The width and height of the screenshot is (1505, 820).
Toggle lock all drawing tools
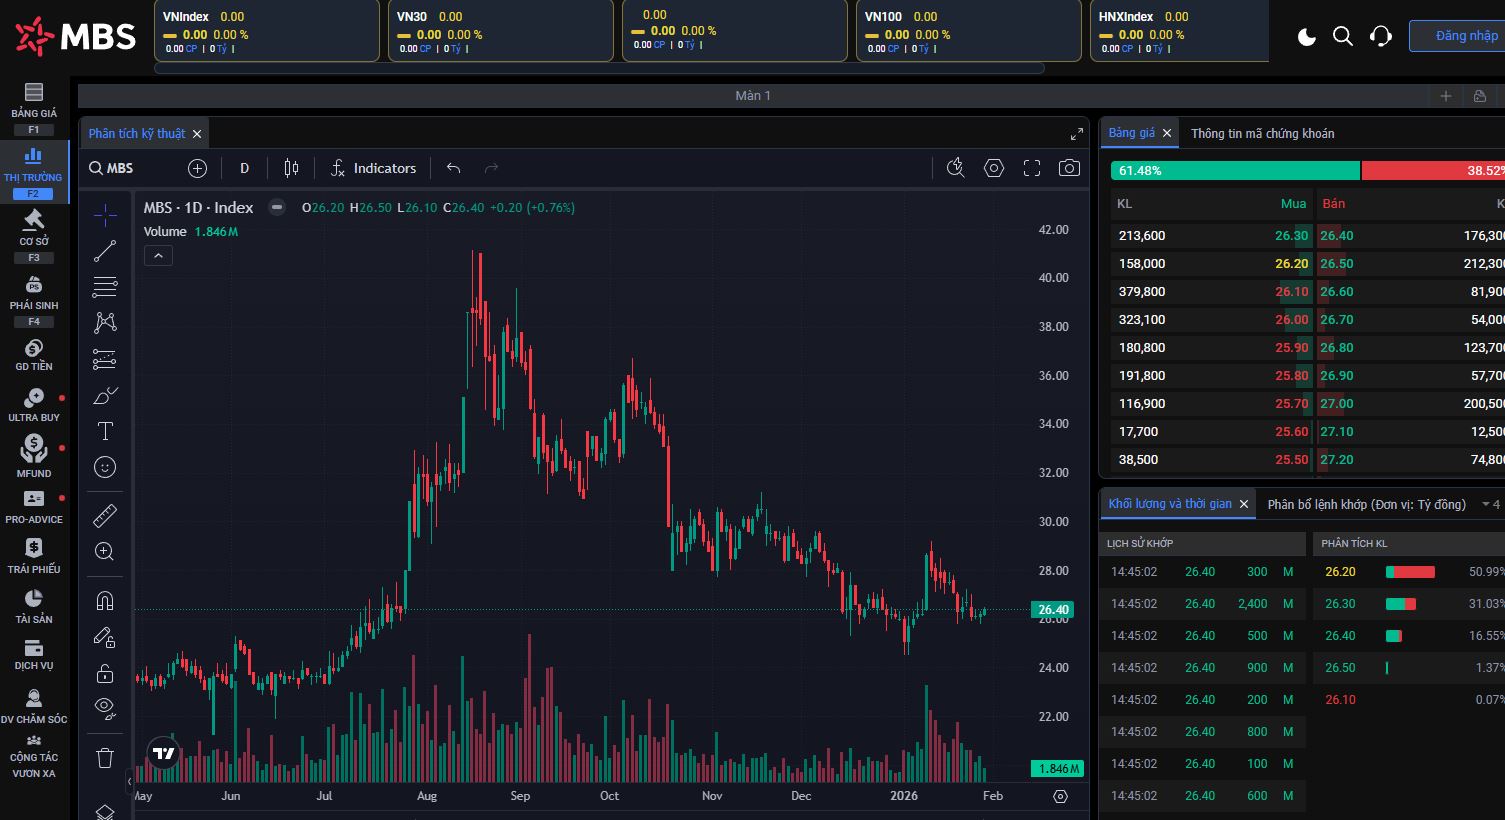click(105, 673)
